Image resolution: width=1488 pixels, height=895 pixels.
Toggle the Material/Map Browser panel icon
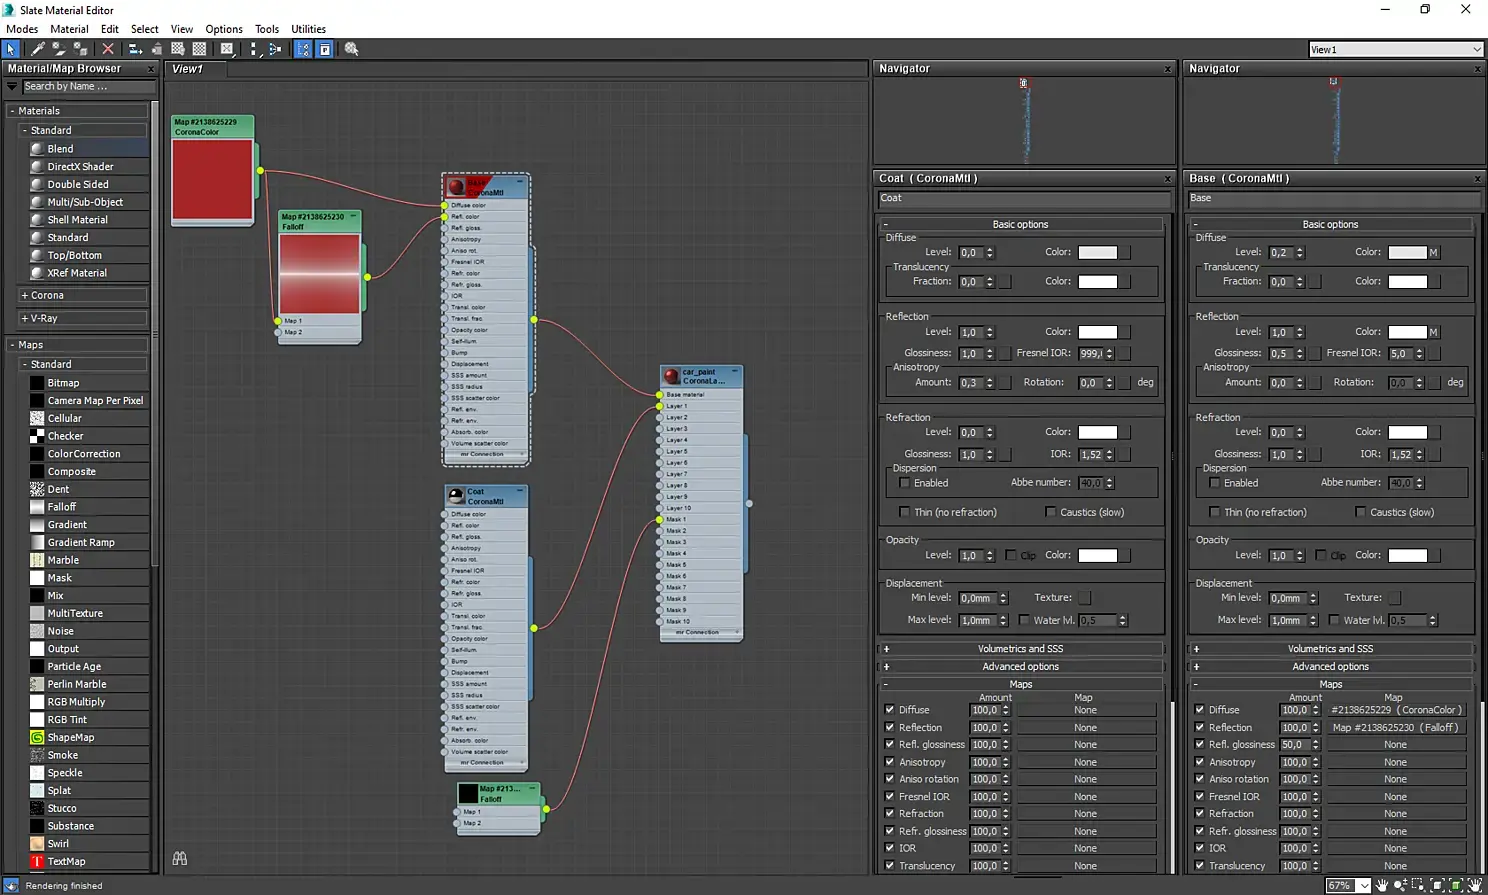tap(303, 49)
